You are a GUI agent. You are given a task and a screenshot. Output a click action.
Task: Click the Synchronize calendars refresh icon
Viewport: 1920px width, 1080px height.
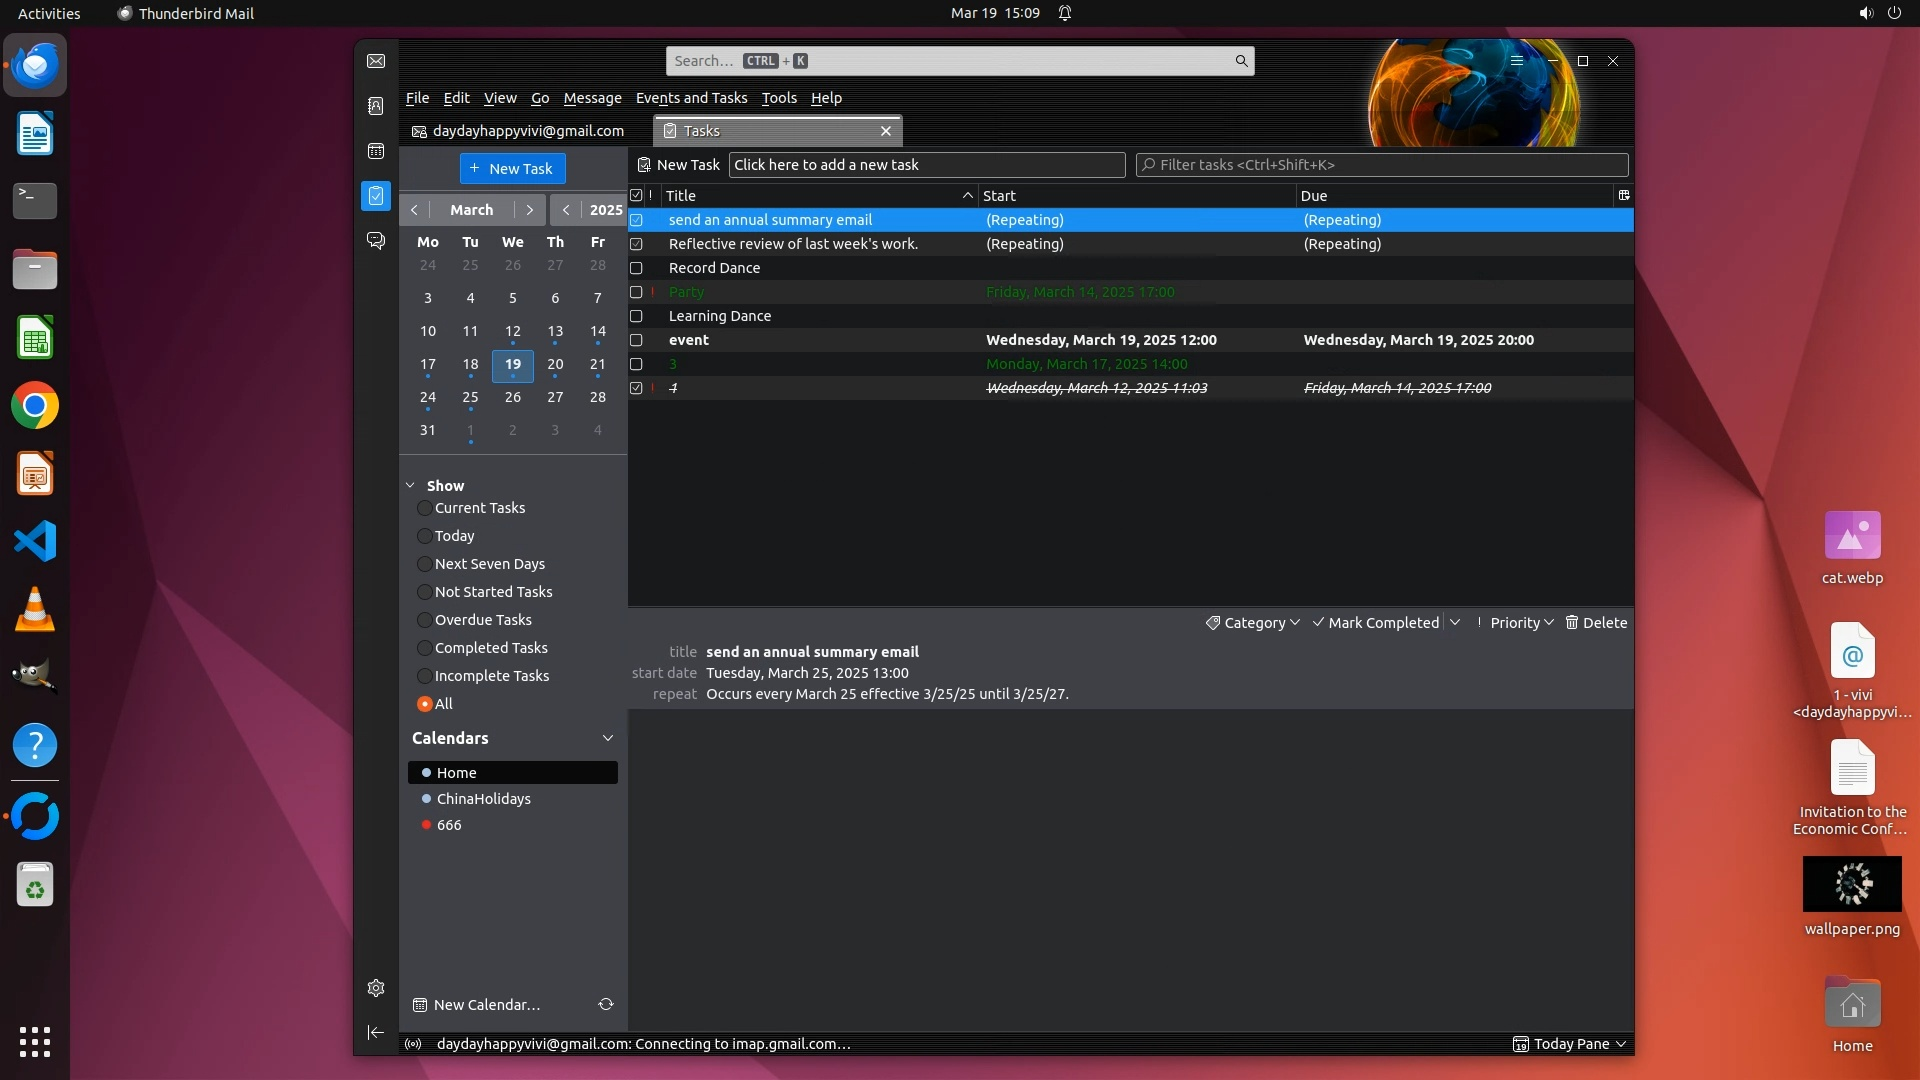tap(606, 1004)
